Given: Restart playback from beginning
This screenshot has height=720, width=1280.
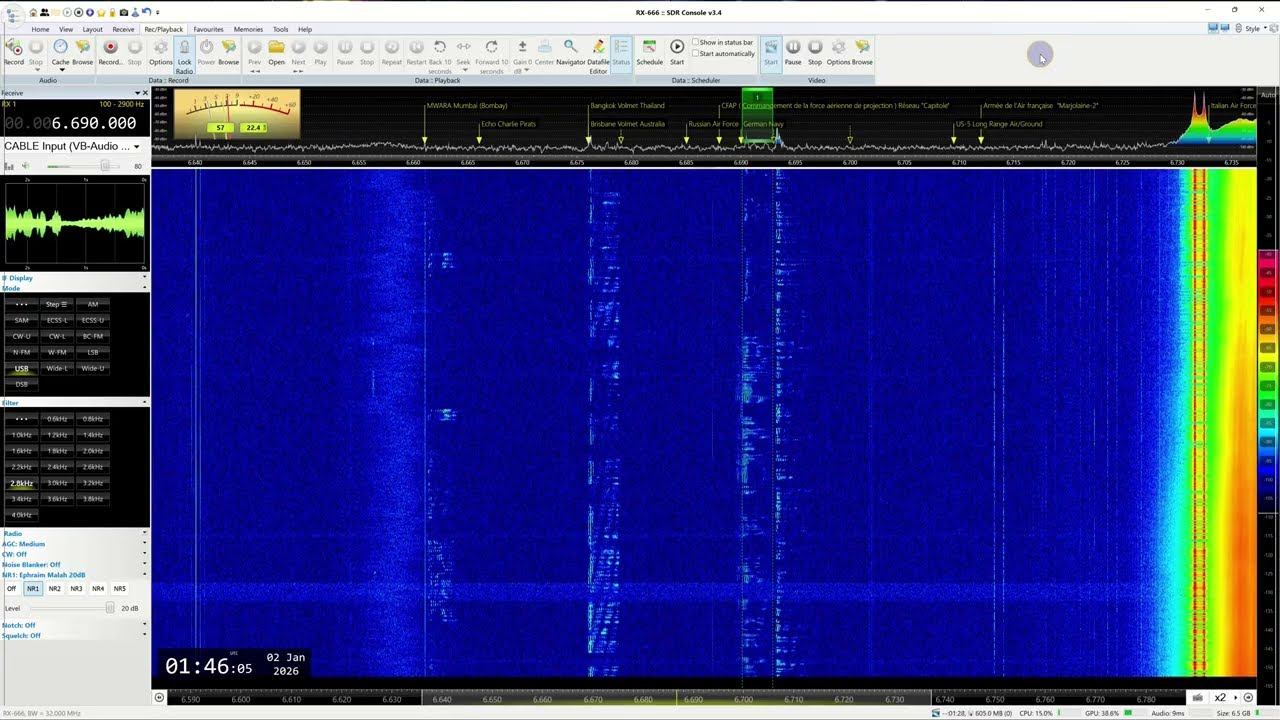Looking at the screenshot, I should click(x=416, y=51).
